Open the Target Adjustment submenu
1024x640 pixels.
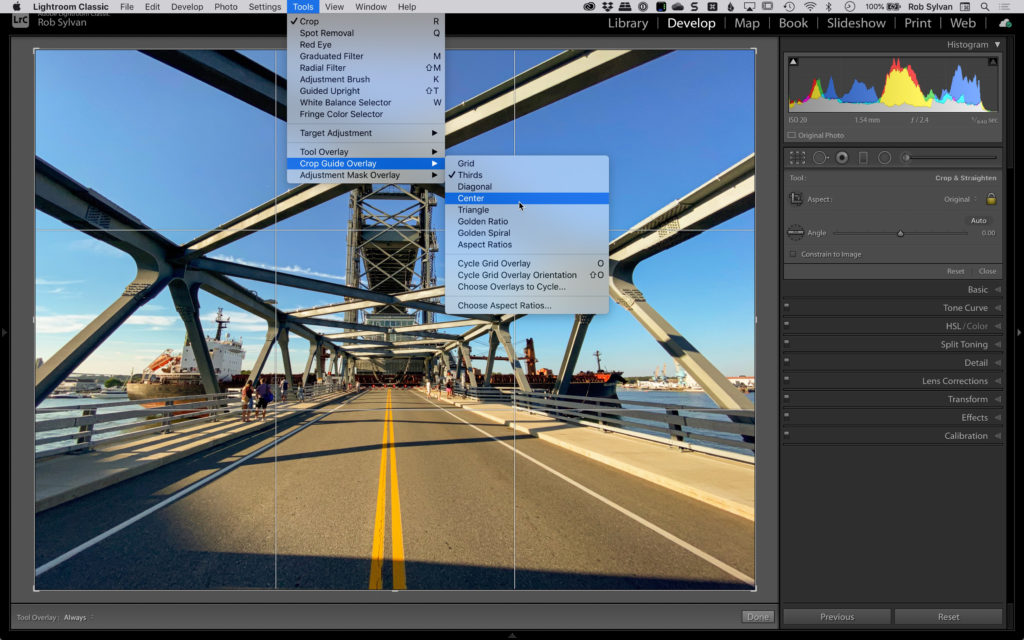tap(366, 133)
